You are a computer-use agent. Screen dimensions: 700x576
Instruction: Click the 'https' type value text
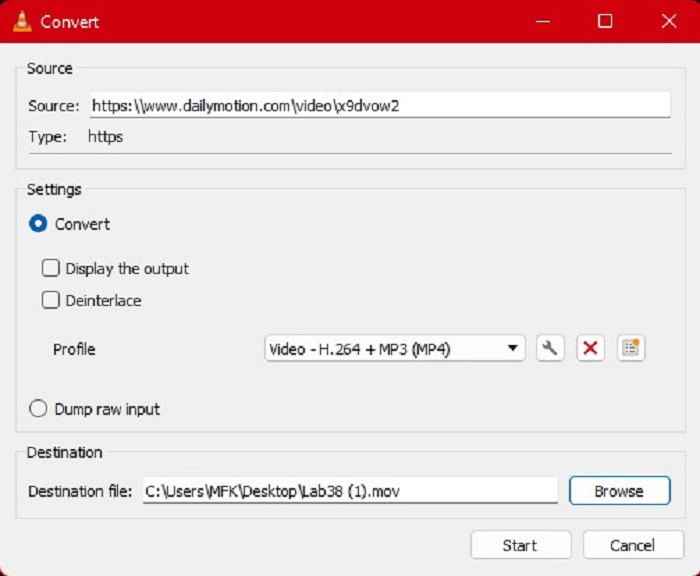[x=105, y=137]
